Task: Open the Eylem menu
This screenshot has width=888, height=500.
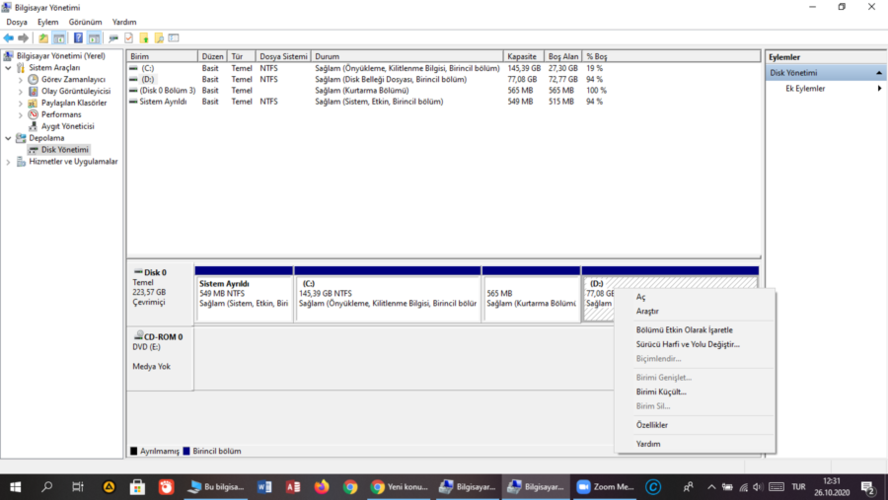Action: (48, 22)
